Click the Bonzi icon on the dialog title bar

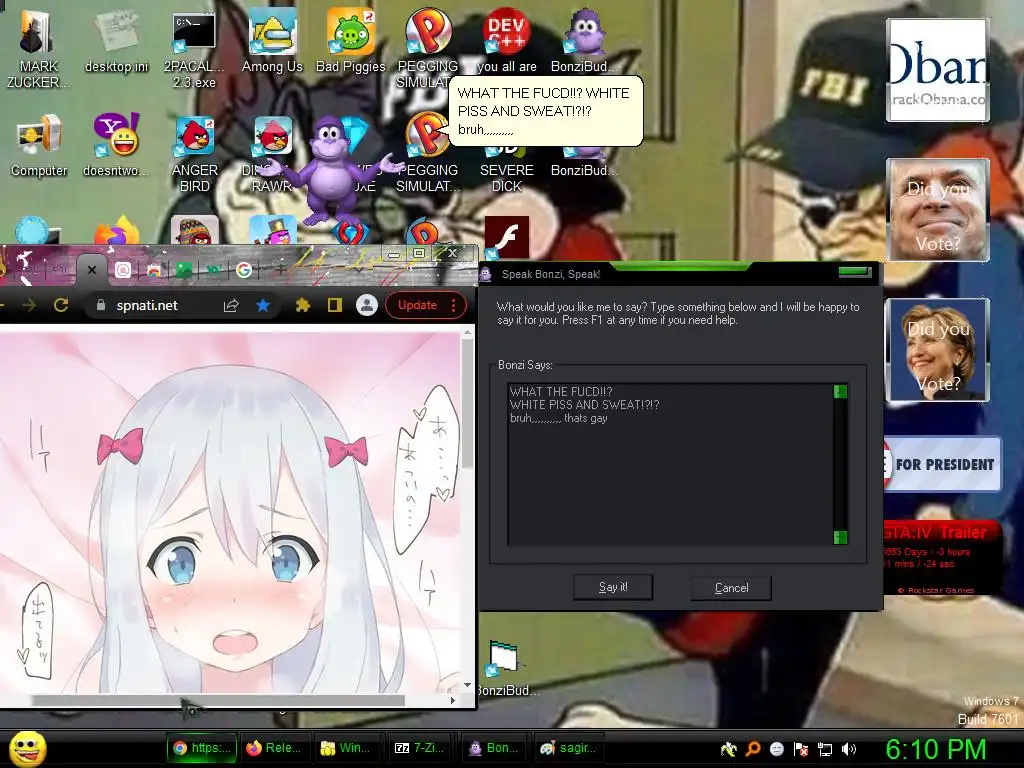coord(486,274)
